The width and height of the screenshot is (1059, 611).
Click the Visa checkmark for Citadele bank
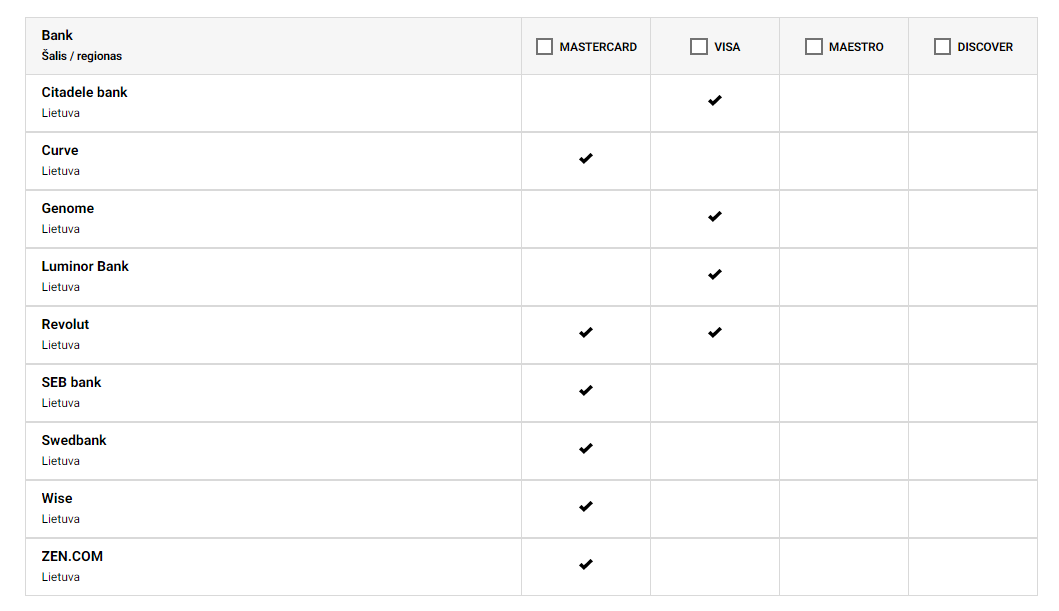pos(715,101)
